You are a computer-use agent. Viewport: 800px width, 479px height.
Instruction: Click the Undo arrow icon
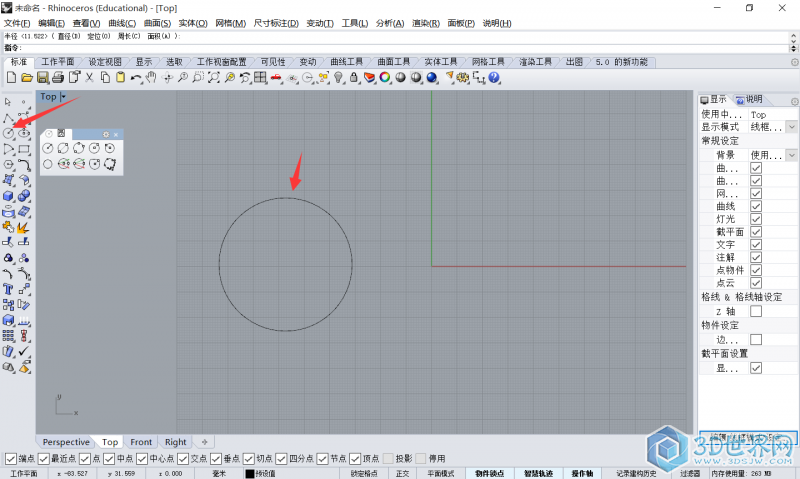136,78
